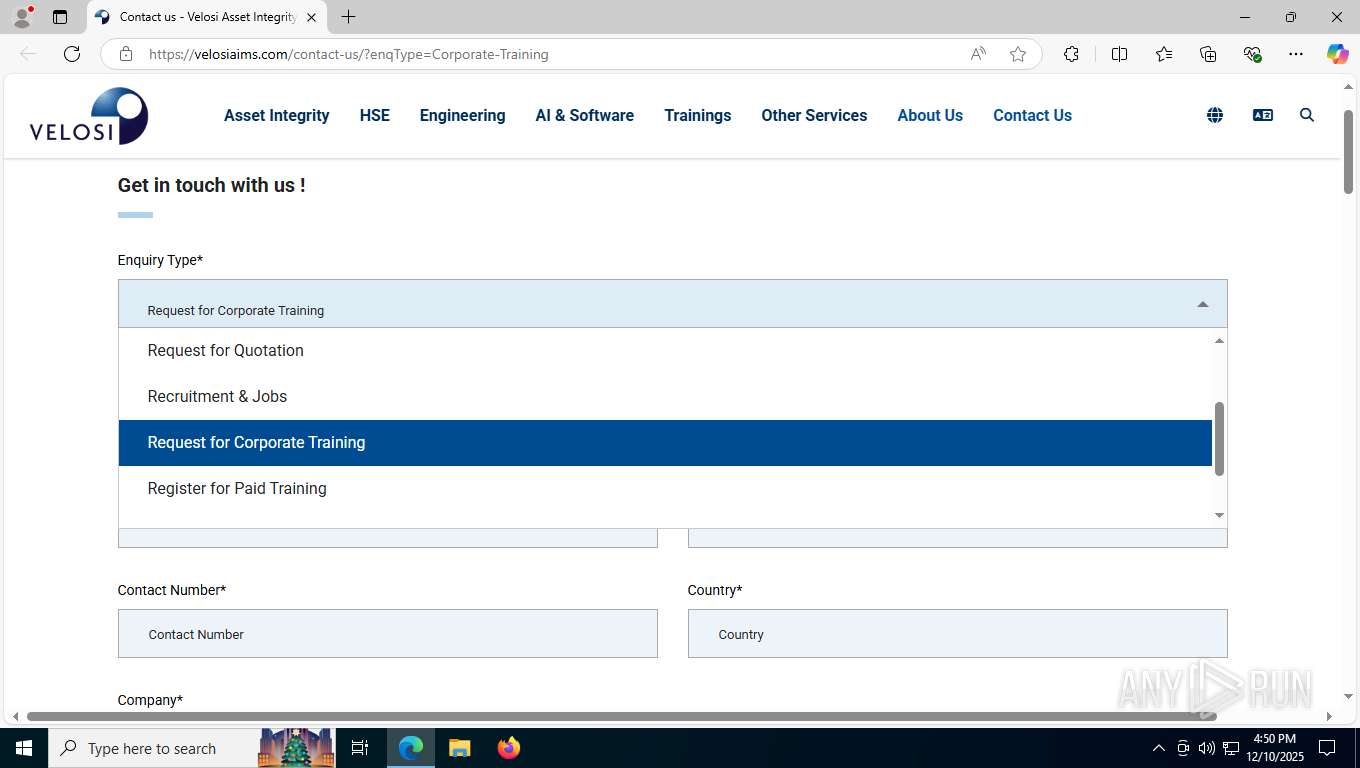This screenshot has width=1360, height=768.
Task: Click the Windows Start button
Action: tap(23, 748)
